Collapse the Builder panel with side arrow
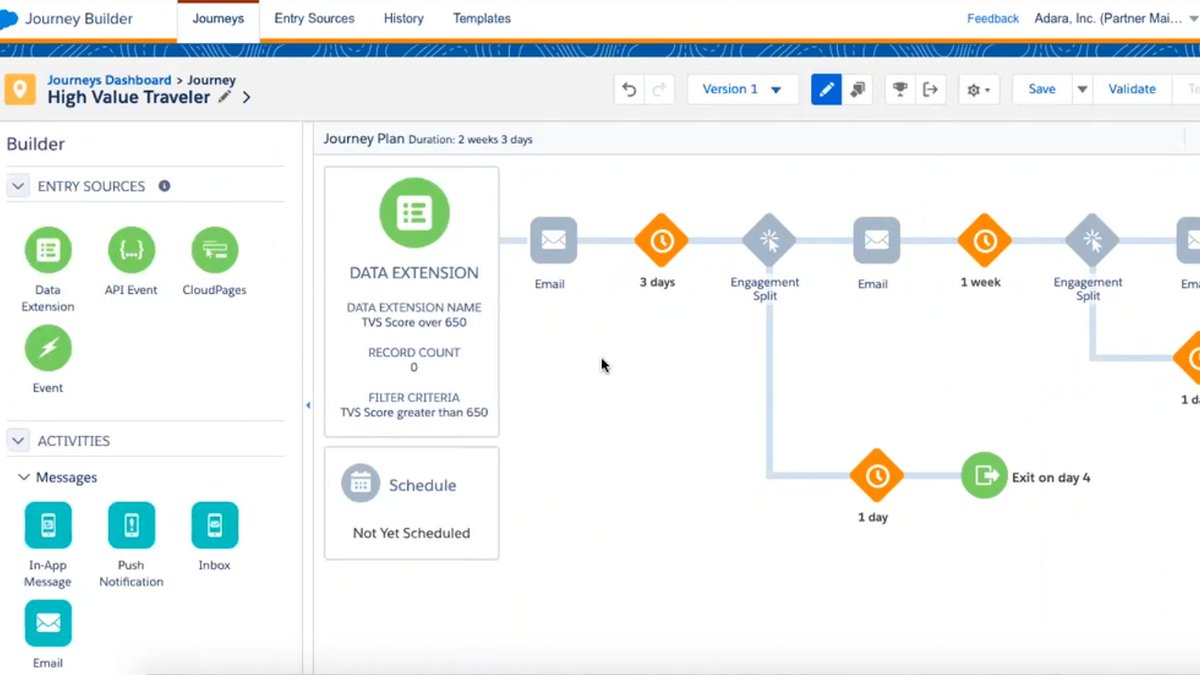 (x=308, y=405)
